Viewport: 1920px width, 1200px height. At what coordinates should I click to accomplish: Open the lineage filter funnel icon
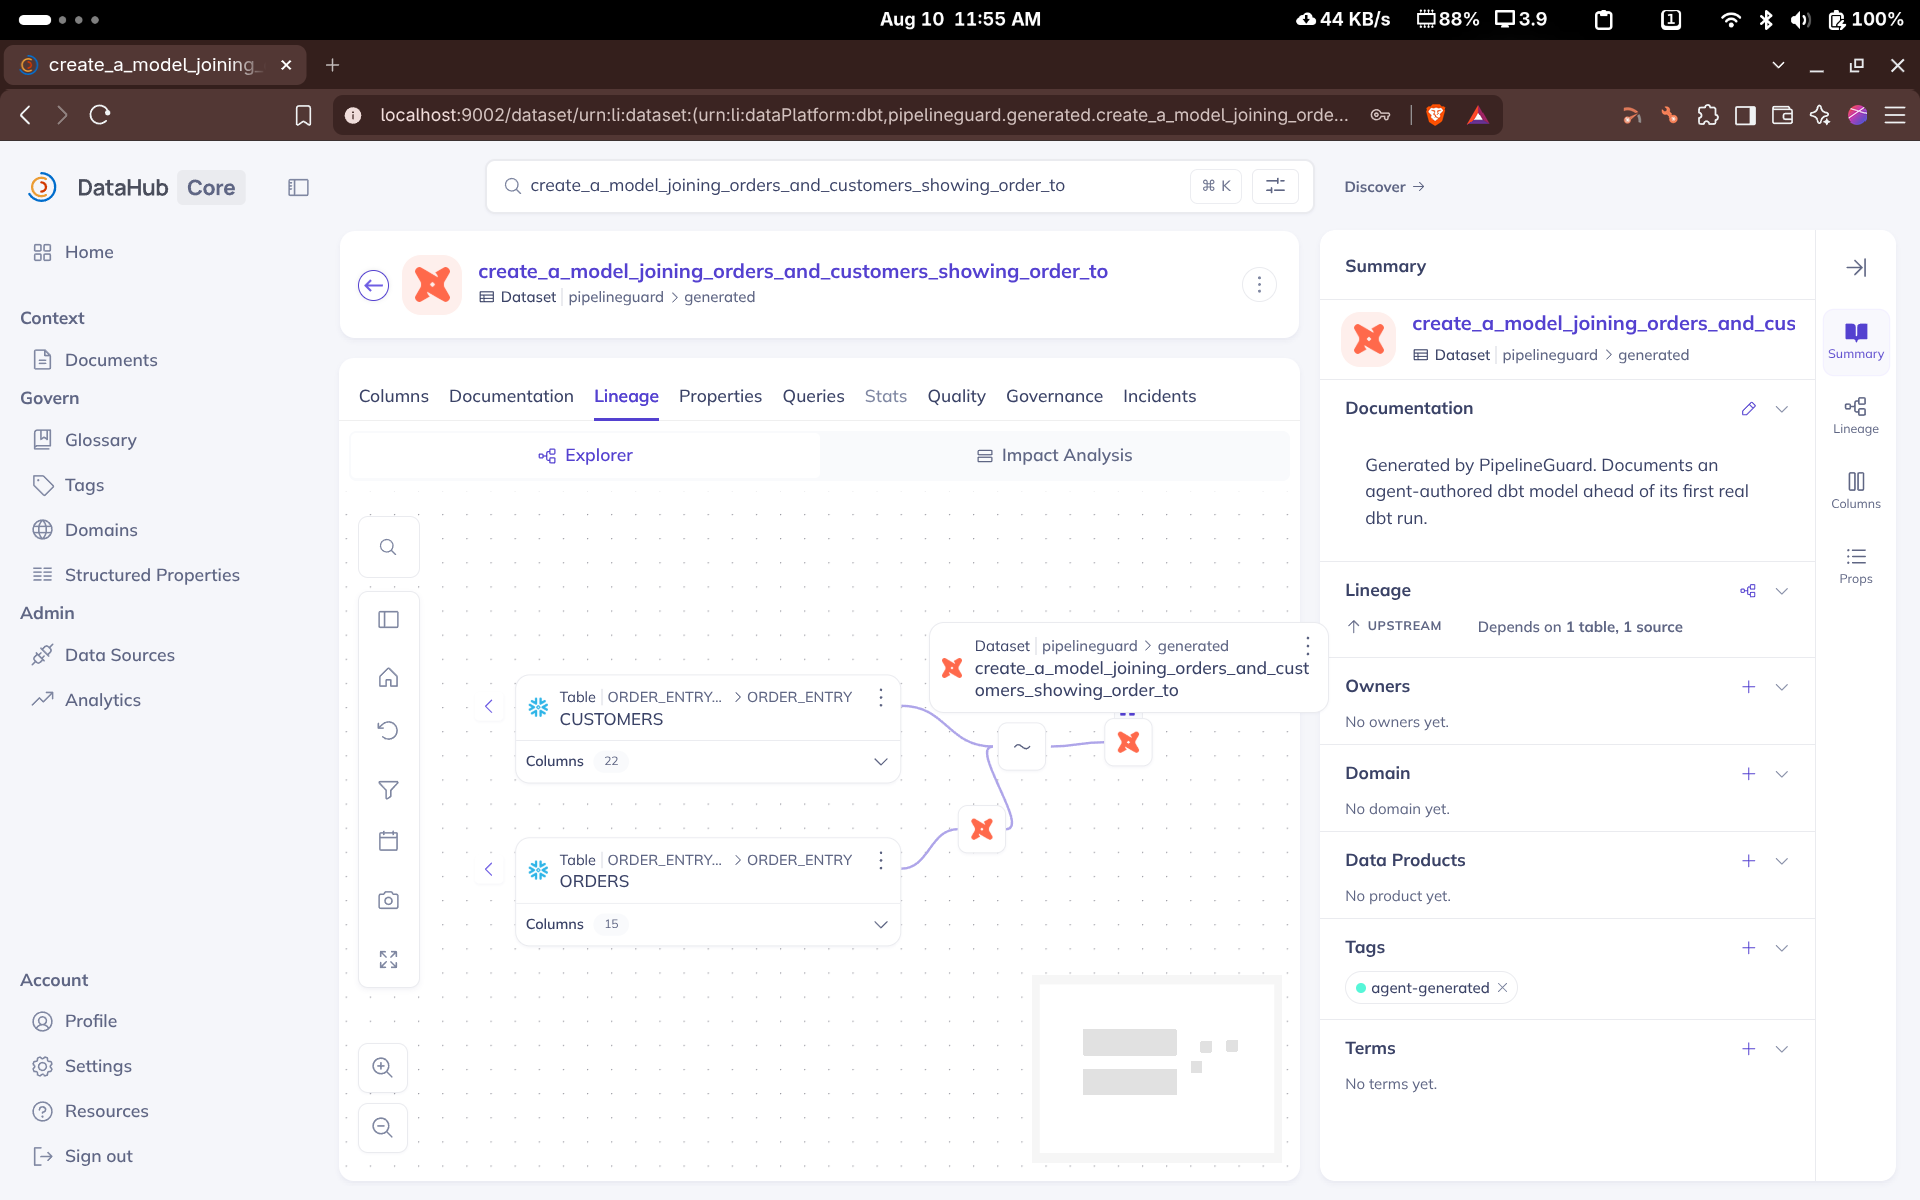click(388, 790)
